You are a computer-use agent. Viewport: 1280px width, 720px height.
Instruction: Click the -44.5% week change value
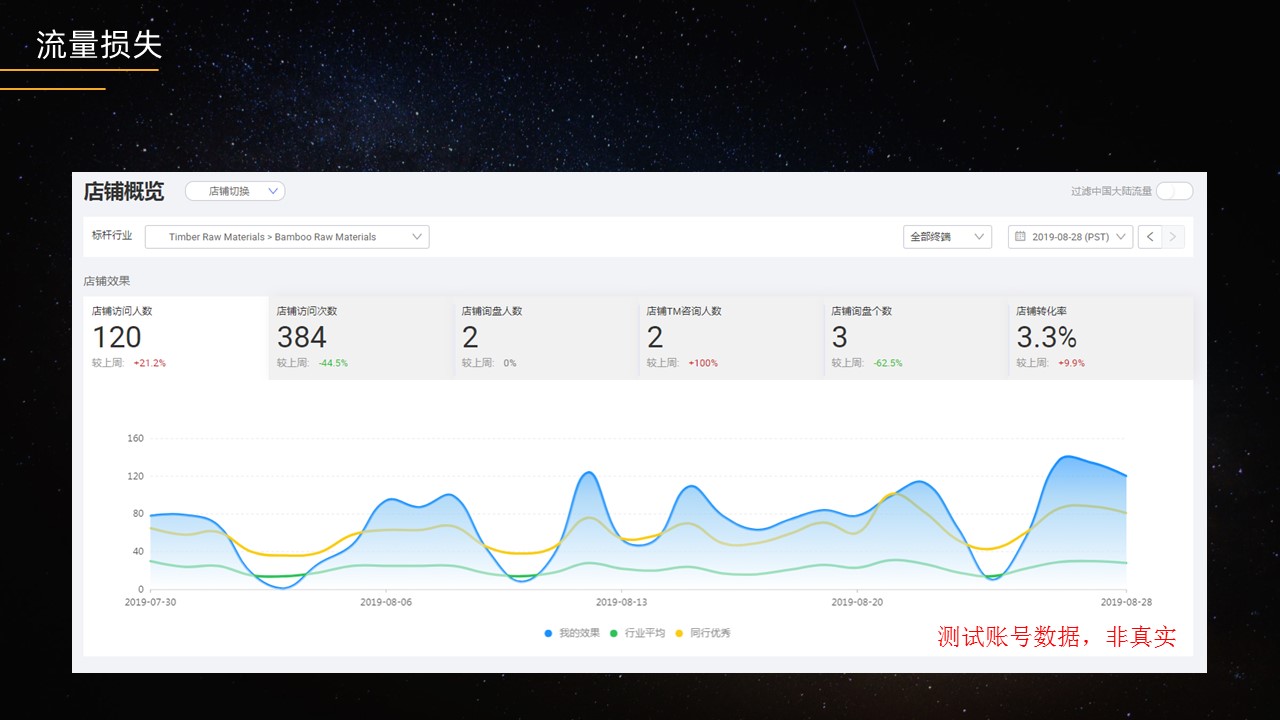pos(333,363)
